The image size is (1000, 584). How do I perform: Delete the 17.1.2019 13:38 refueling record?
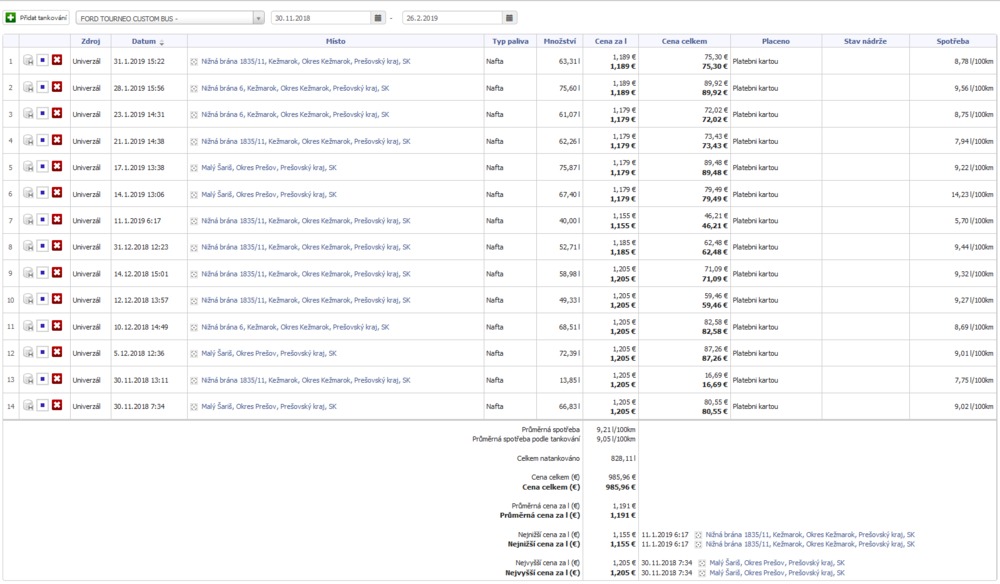[57, 166]
